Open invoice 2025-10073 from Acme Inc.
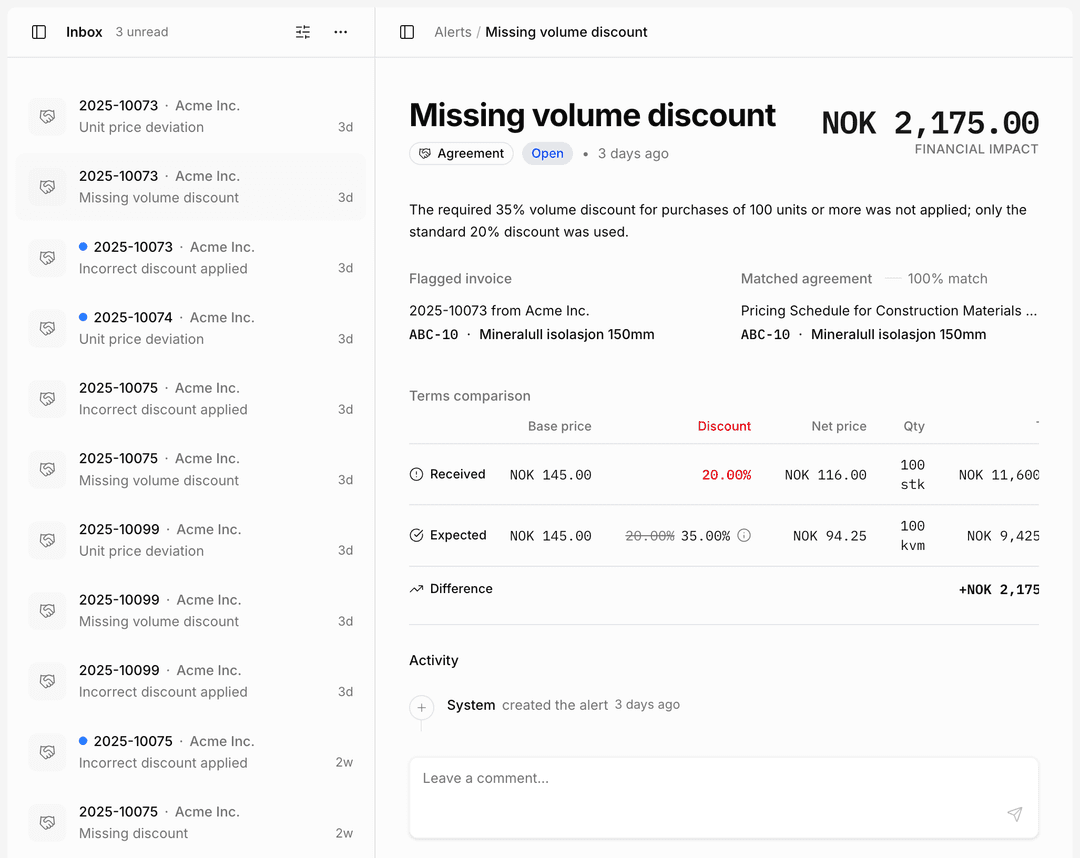Viewport: 1080px width, 858px height. click(499, 311)
